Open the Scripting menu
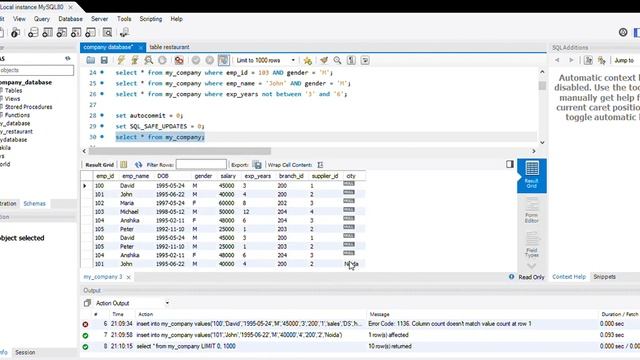Viewport: 640px width, 360px height. click(x=151, y=19)
